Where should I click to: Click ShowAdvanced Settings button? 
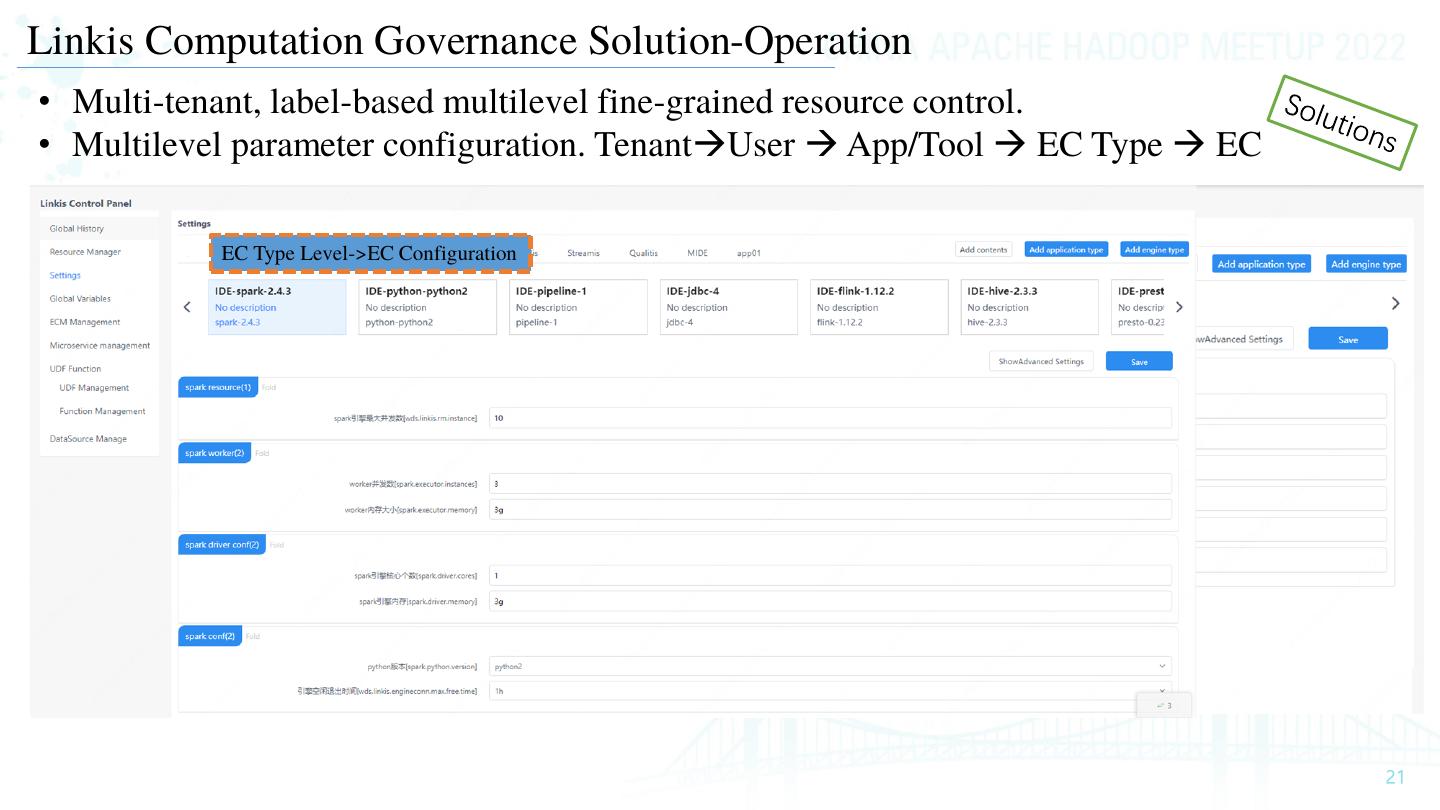1041,362
